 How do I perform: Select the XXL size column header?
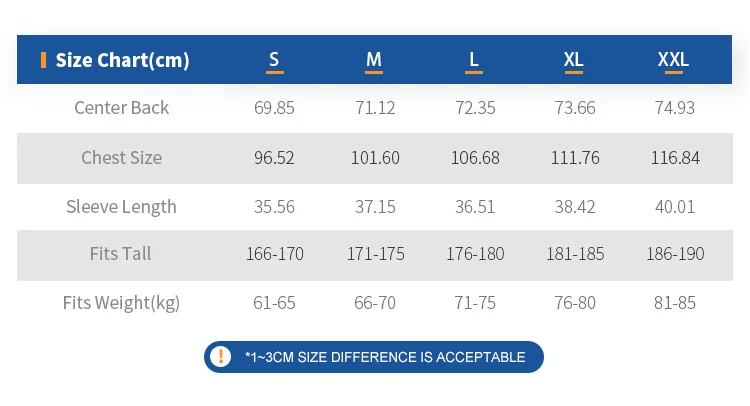pos(673,60)
